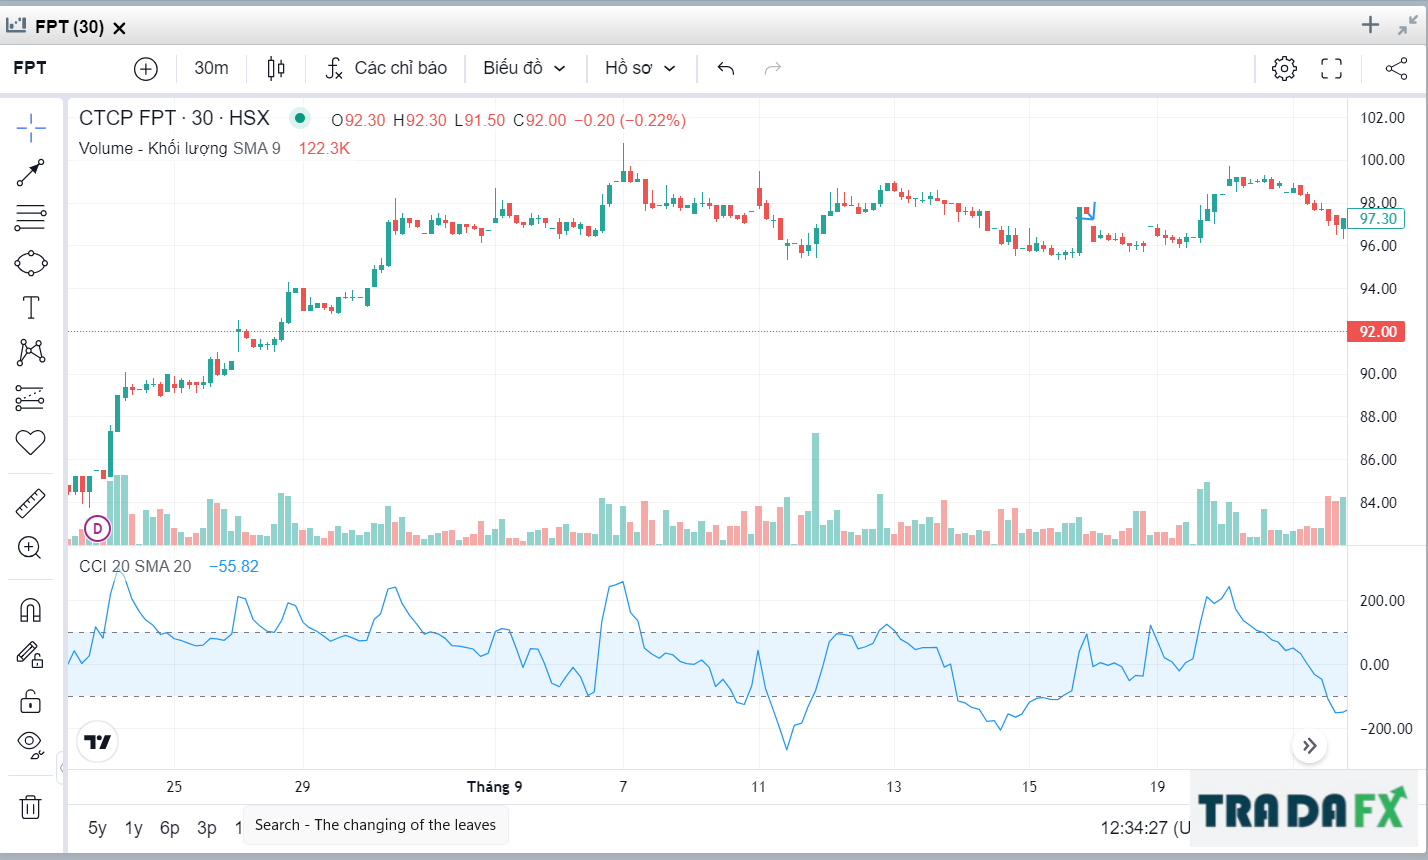Toggle lock all drawing tools
1428x860 pixels.
[x=31, y=700]
